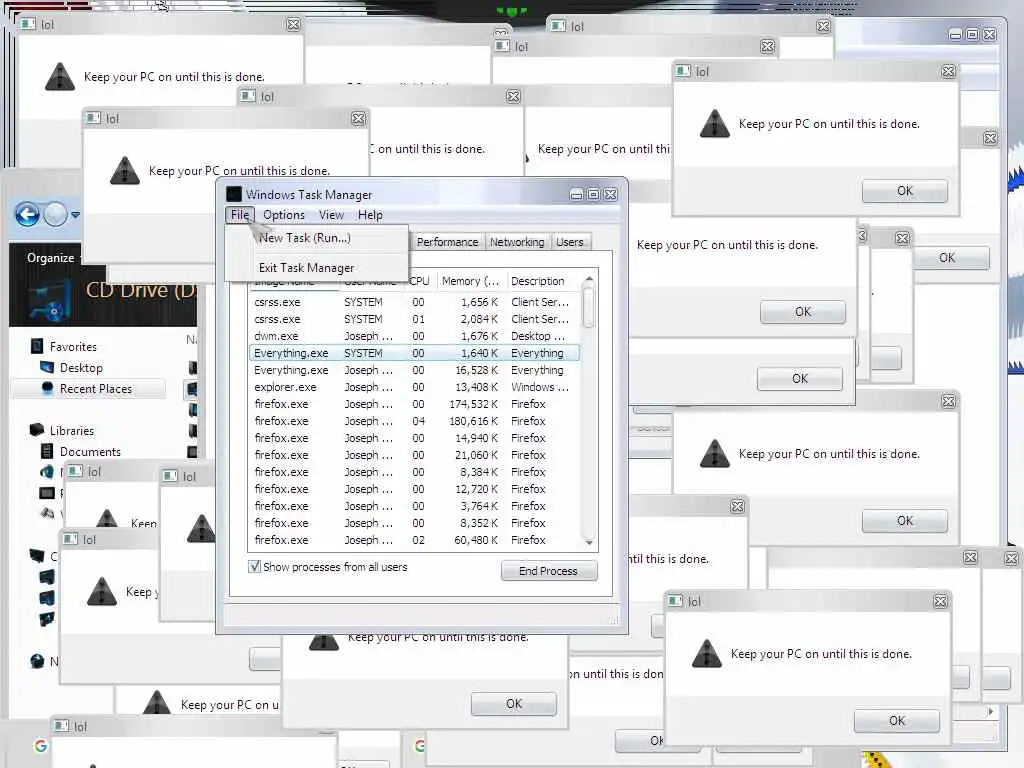Switch to the Networking tab
The width and height of the screenshot is (1024, 768).
click(517, 242)
